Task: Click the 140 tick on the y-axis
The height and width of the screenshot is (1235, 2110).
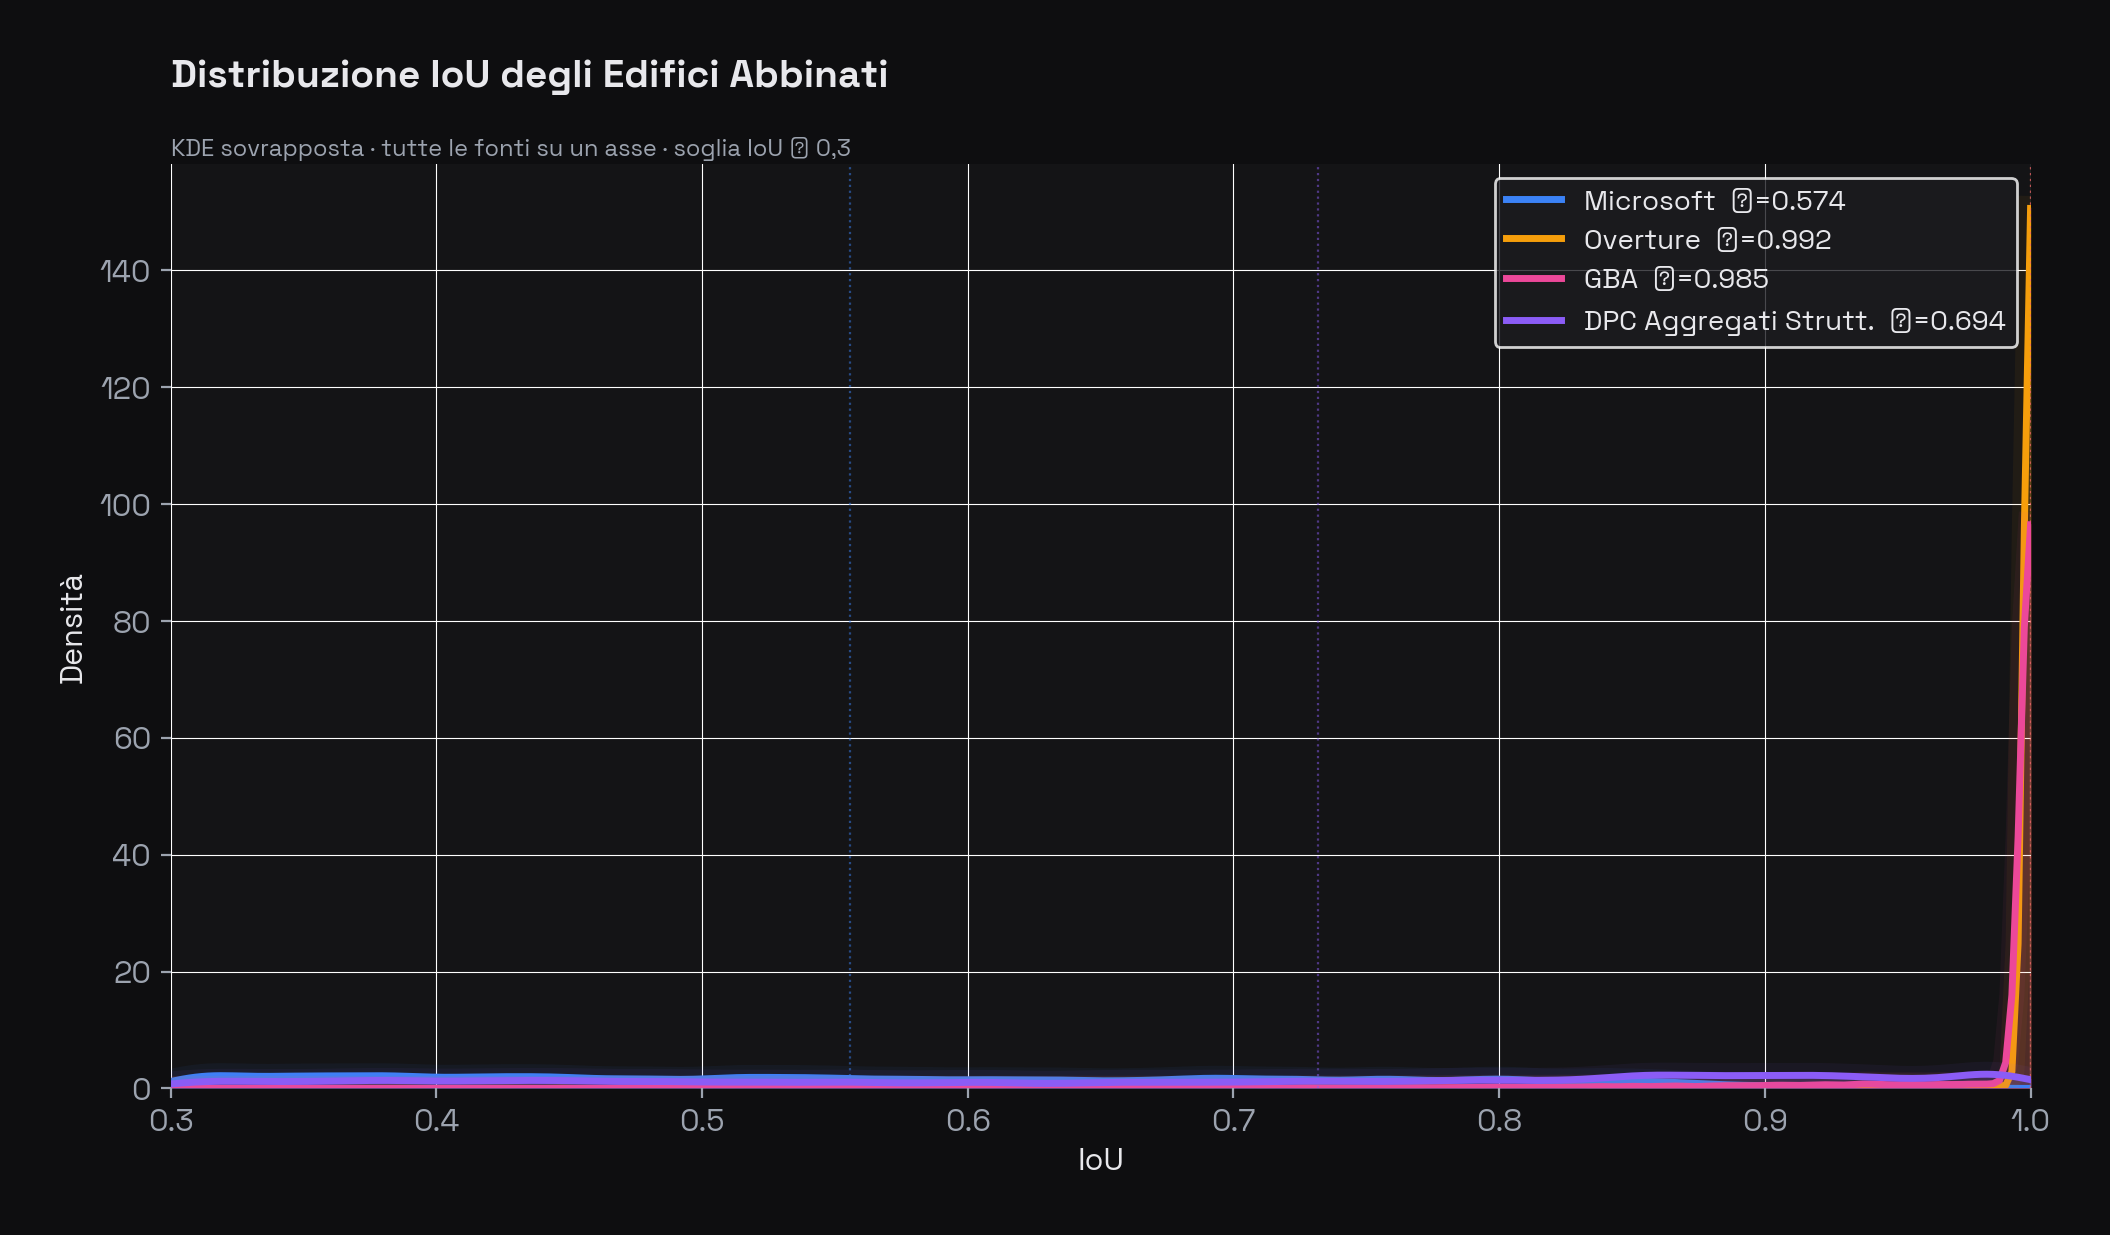Action: [x=125, y=271]
